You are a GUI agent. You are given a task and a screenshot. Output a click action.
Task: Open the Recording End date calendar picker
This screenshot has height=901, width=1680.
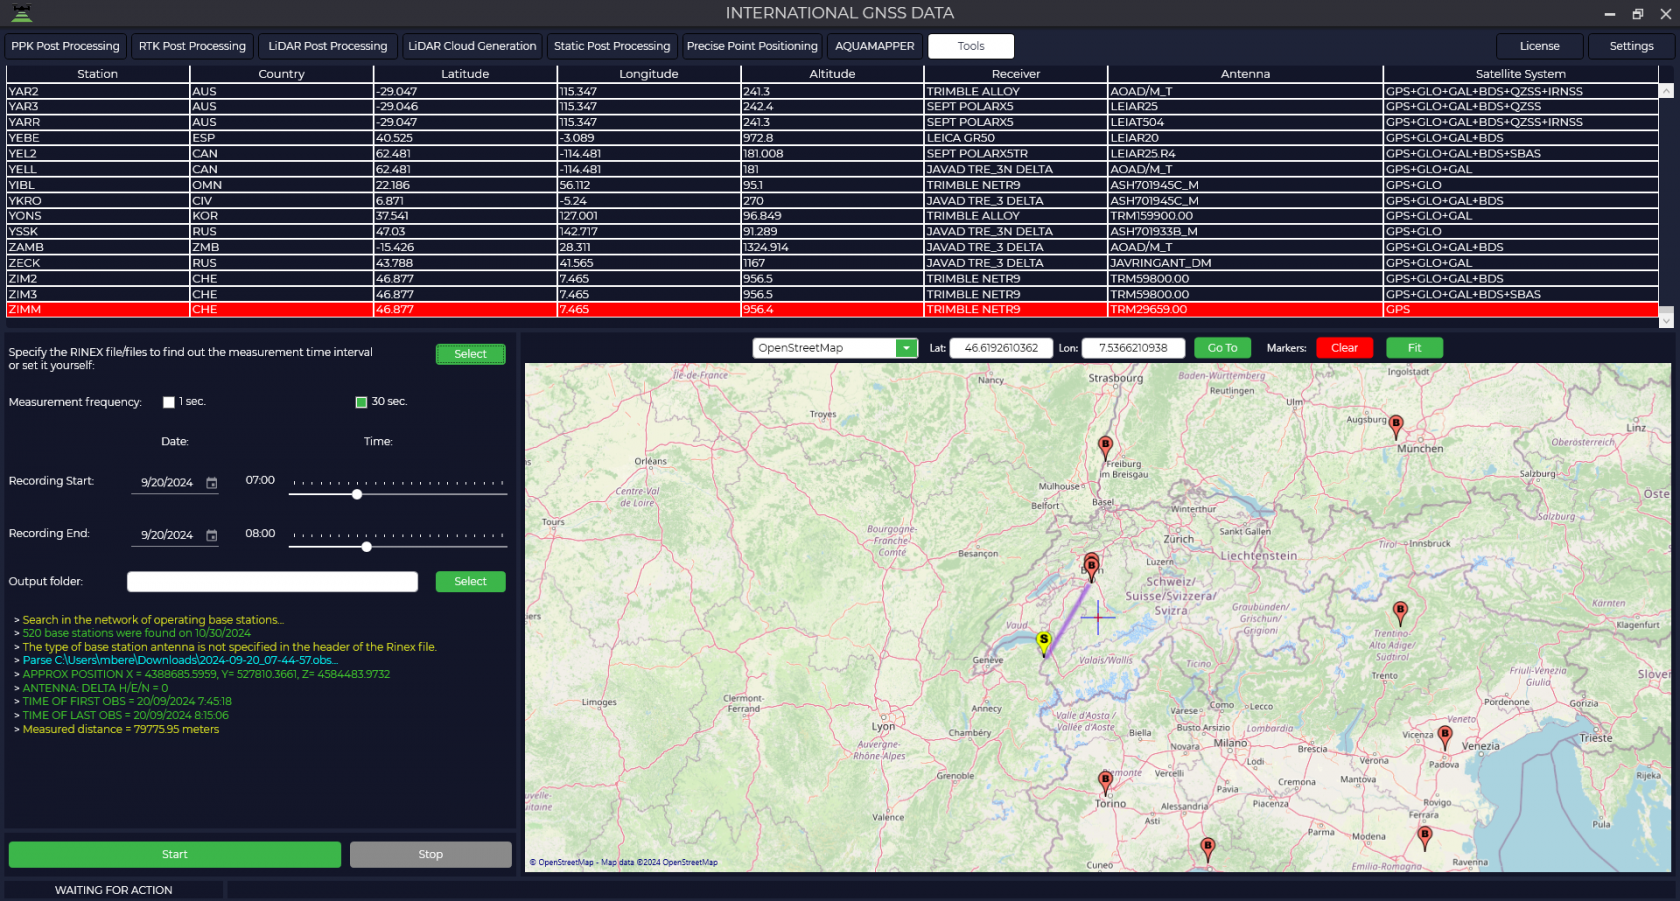(212, 536)
